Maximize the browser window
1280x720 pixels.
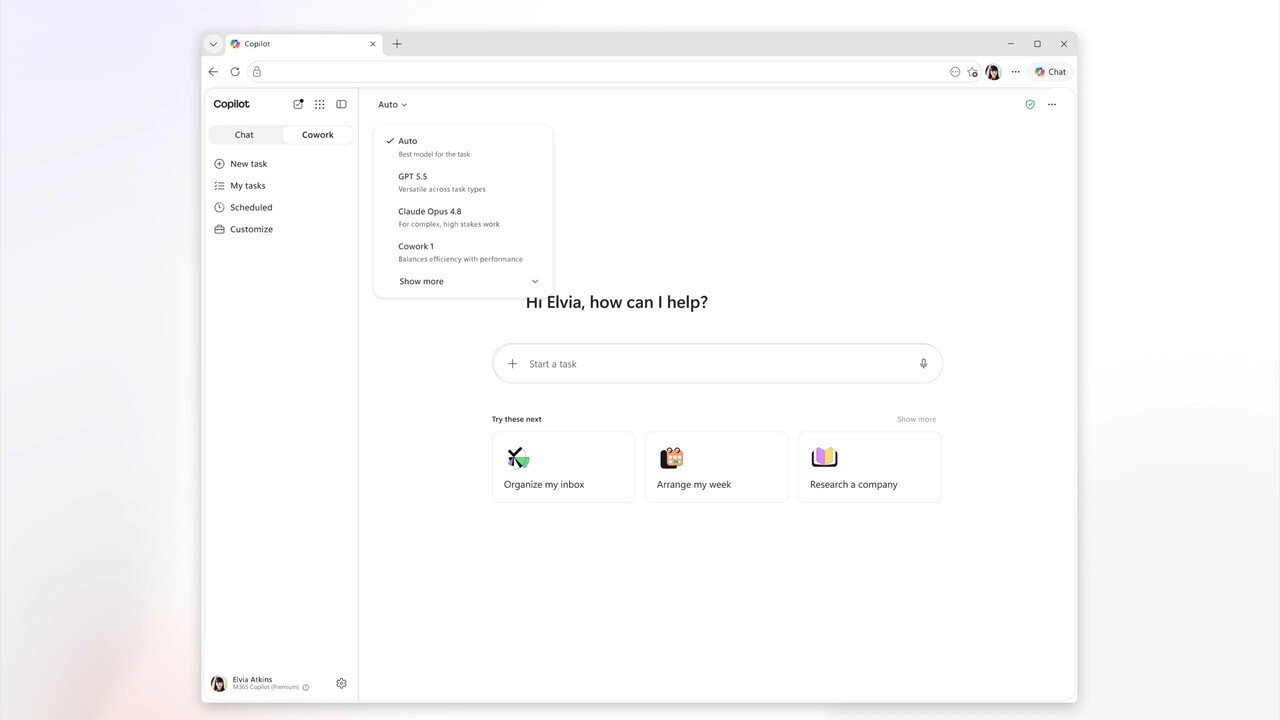pos(1037,44)
